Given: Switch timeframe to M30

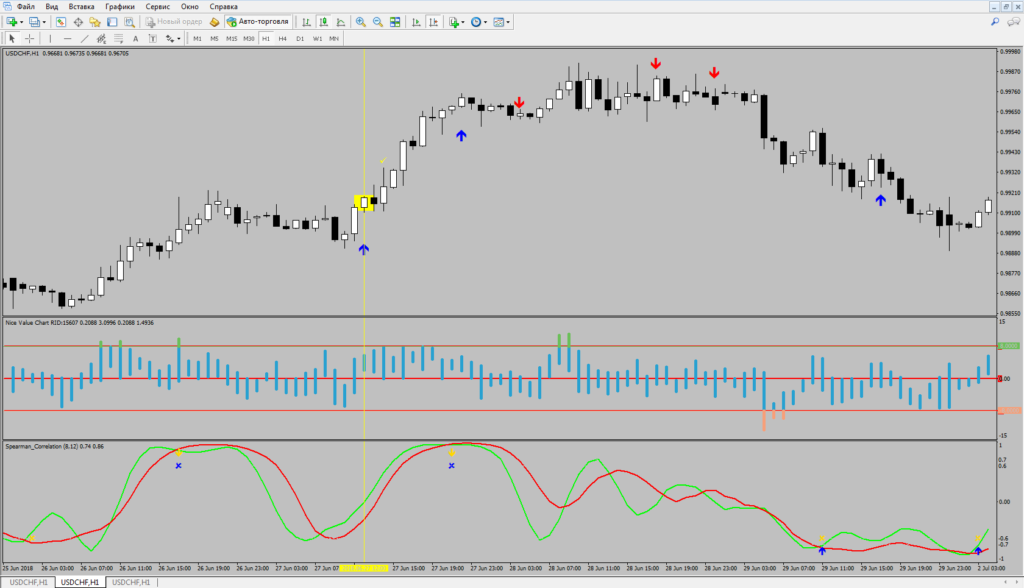Looking at the screenshot, I should [249, 39].
